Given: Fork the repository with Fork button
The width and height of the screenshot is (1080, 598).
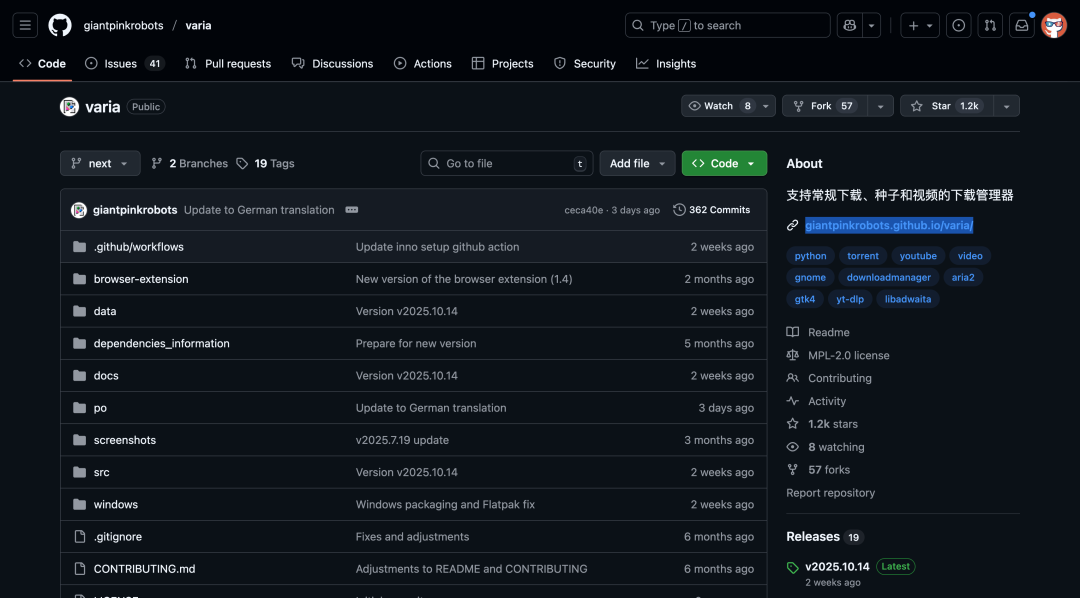Looking at the screenshot, I should point(824,106).
